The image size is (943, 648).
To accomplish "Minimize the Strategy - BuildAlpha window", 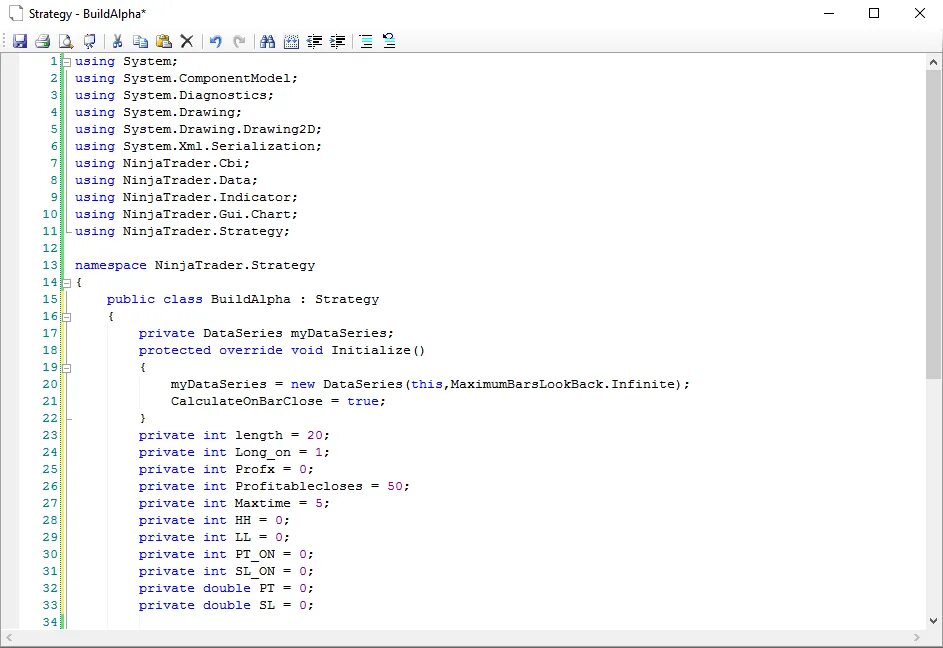I will [829, 13].
